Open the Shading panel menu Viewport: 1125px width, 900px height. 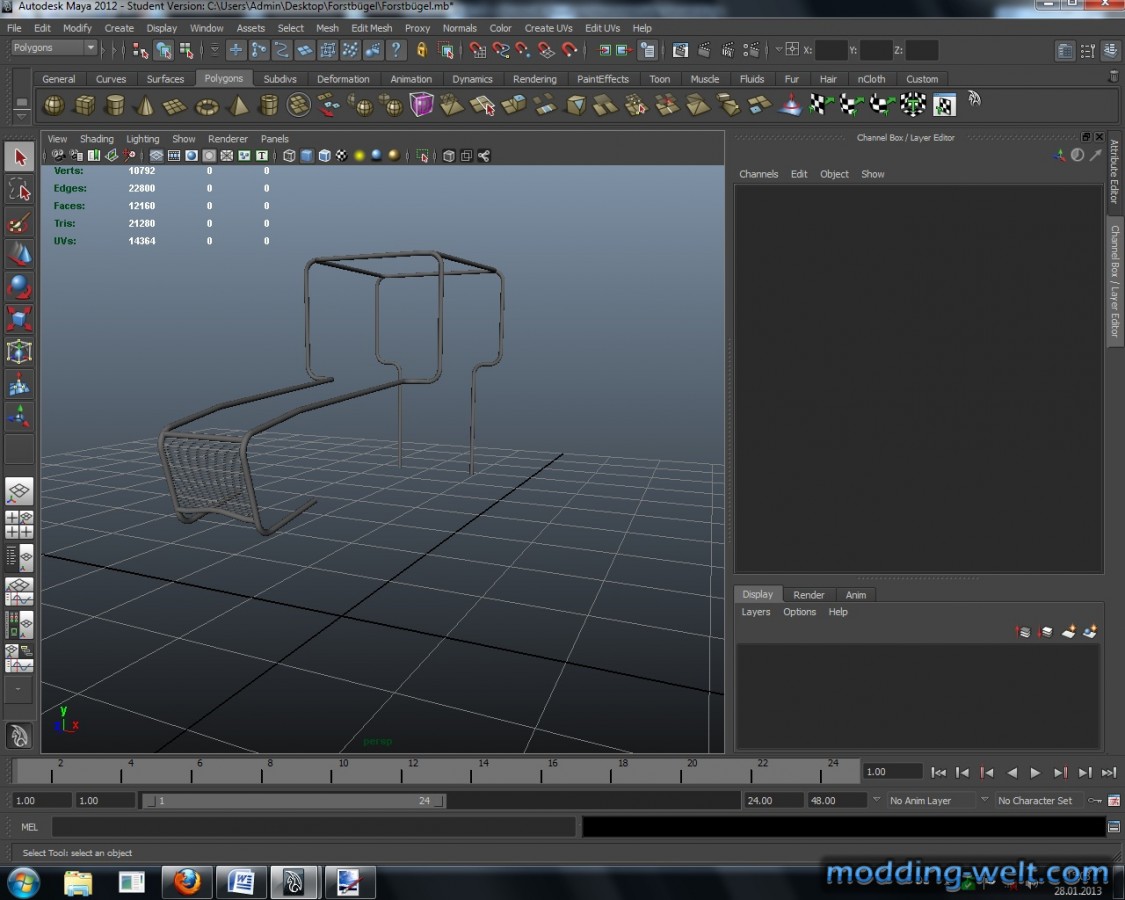coord(97,139)
